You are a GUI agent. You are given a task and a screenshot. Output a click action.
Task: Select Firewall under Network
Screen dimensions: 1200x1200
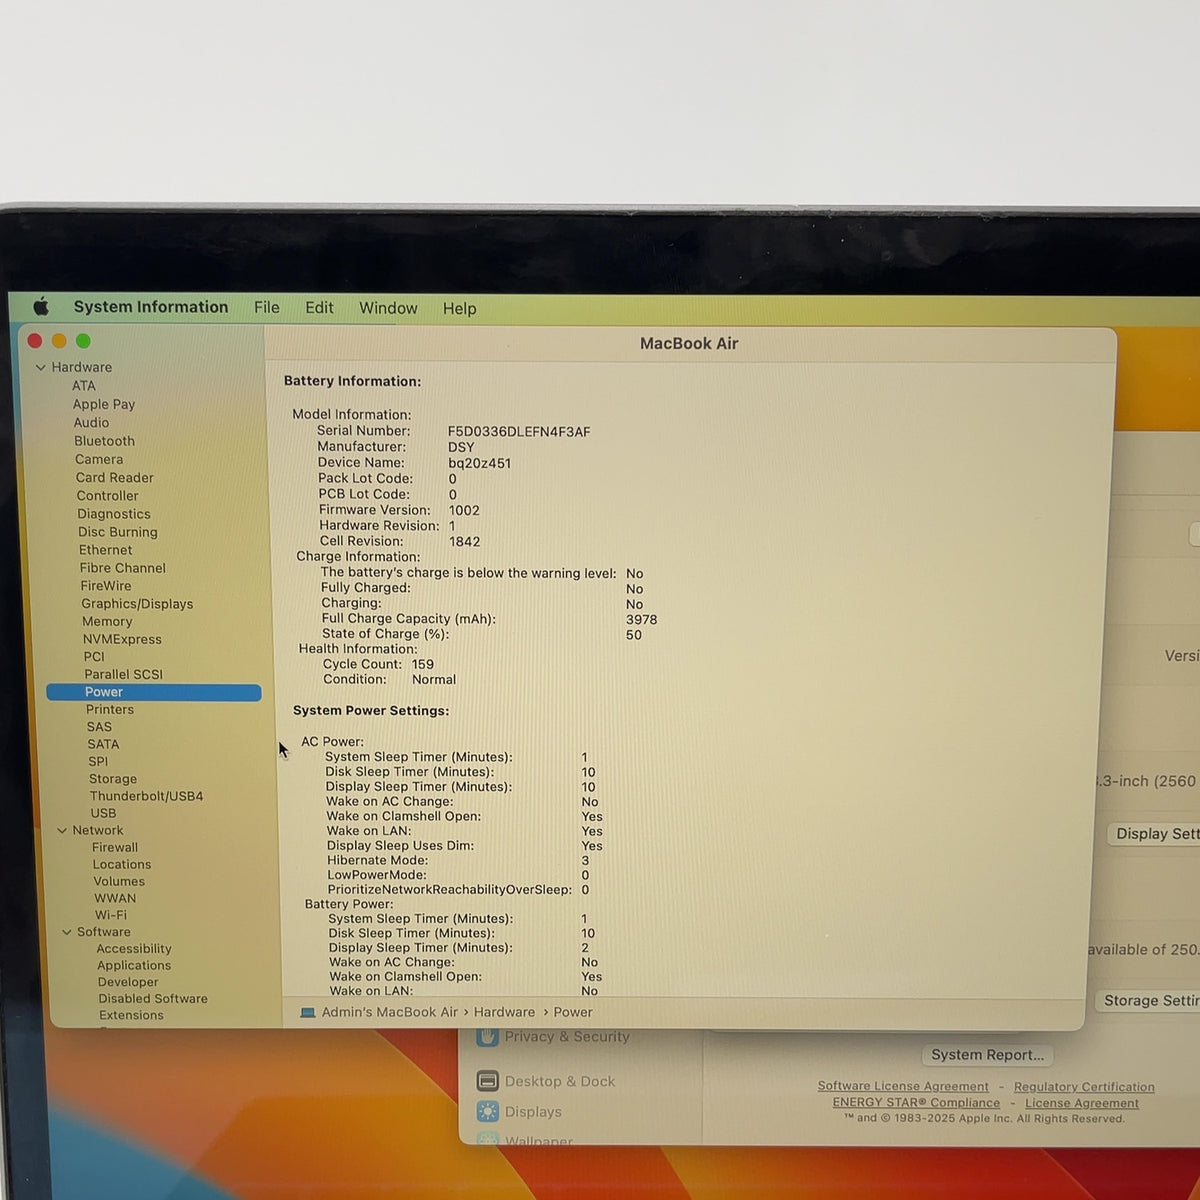point(115,847)
